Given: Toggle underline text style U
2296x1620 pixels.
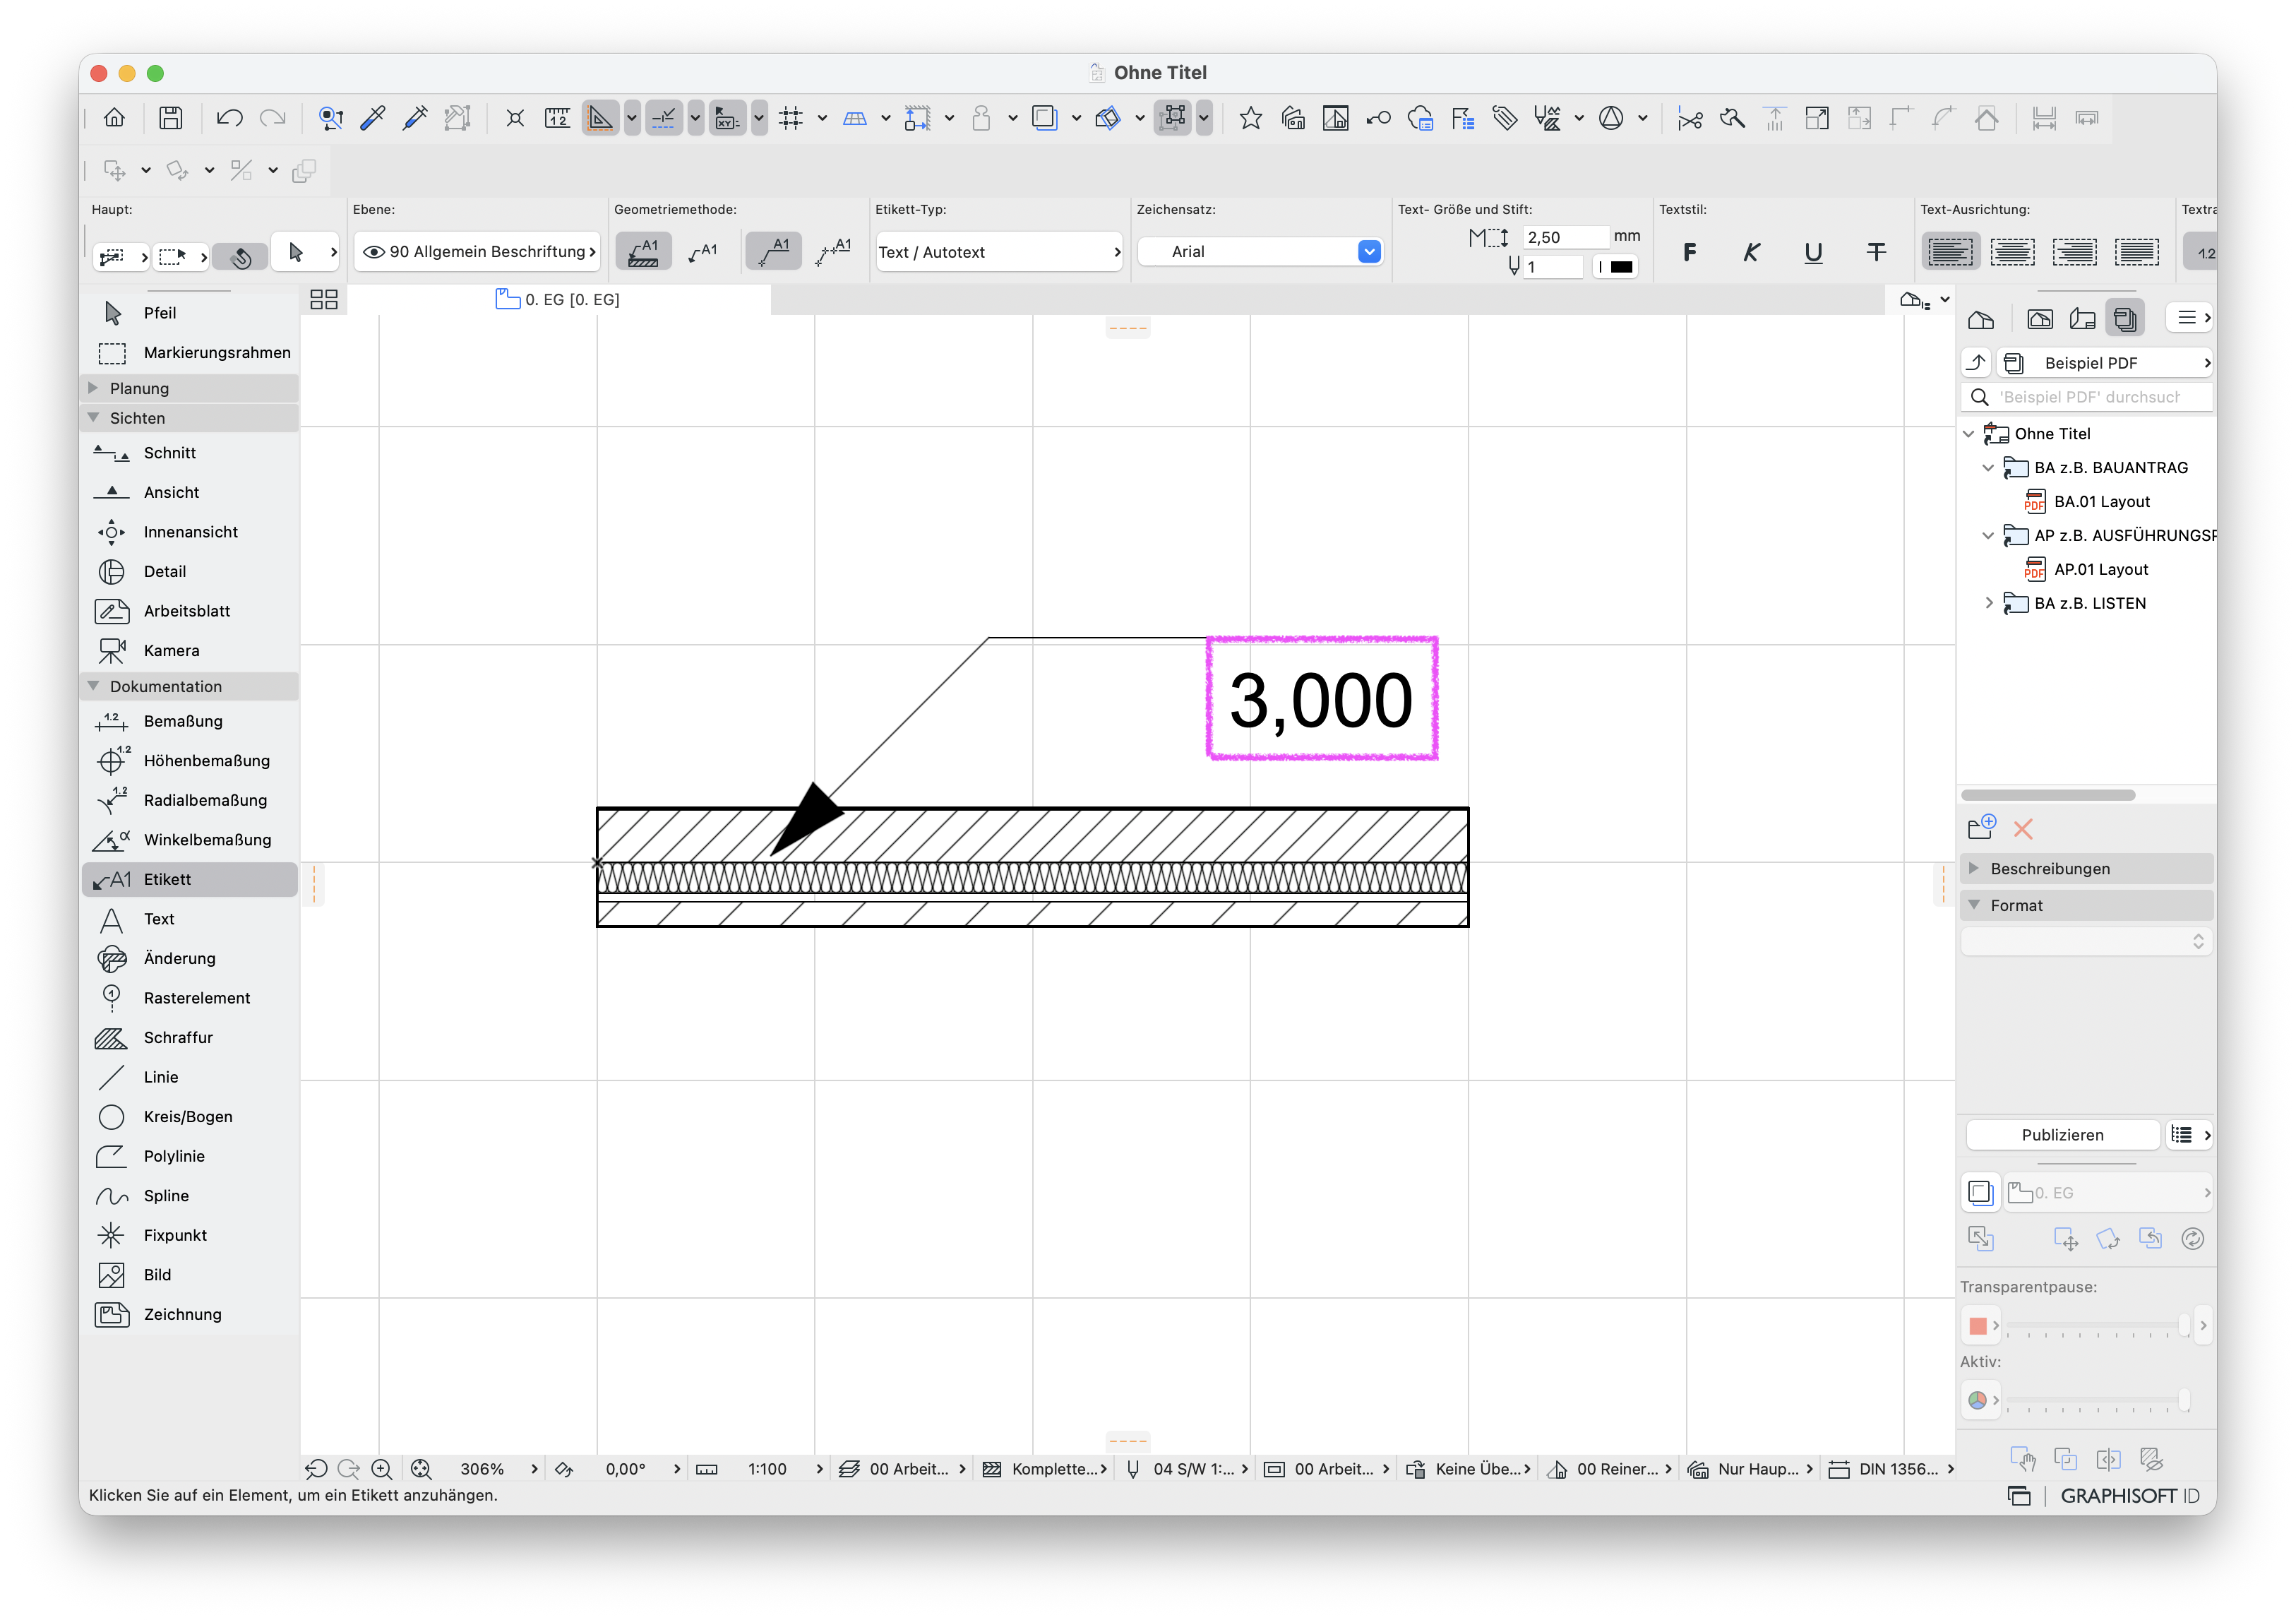Looking at the screenshot, I should 1813,252.
